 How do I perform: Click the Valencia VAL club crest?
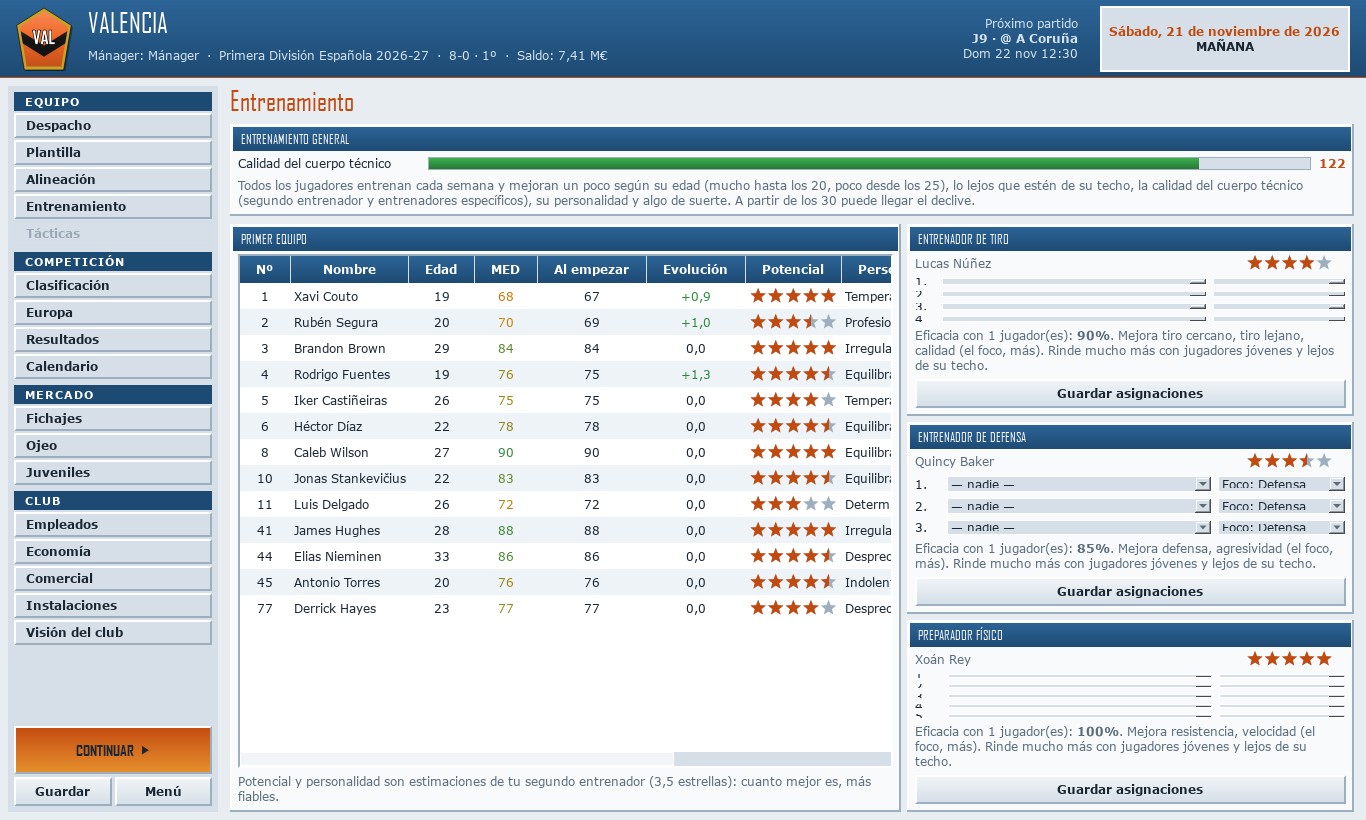pos(44,38)
